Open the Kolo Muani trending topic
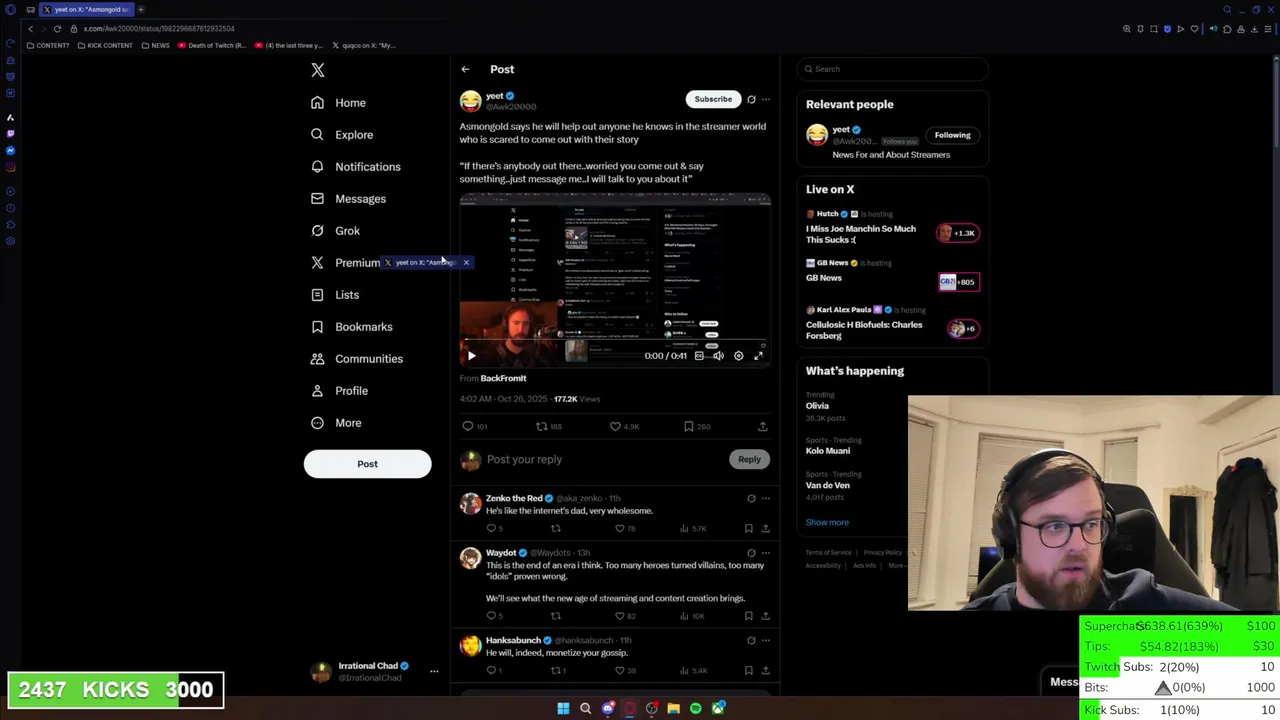 click(x=828, y=451)
